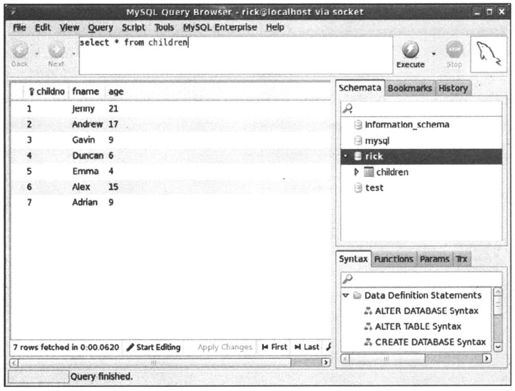Open the Tools menu
Image resolution: width=515 pixels, height=391 pixels.
(164, 27)
